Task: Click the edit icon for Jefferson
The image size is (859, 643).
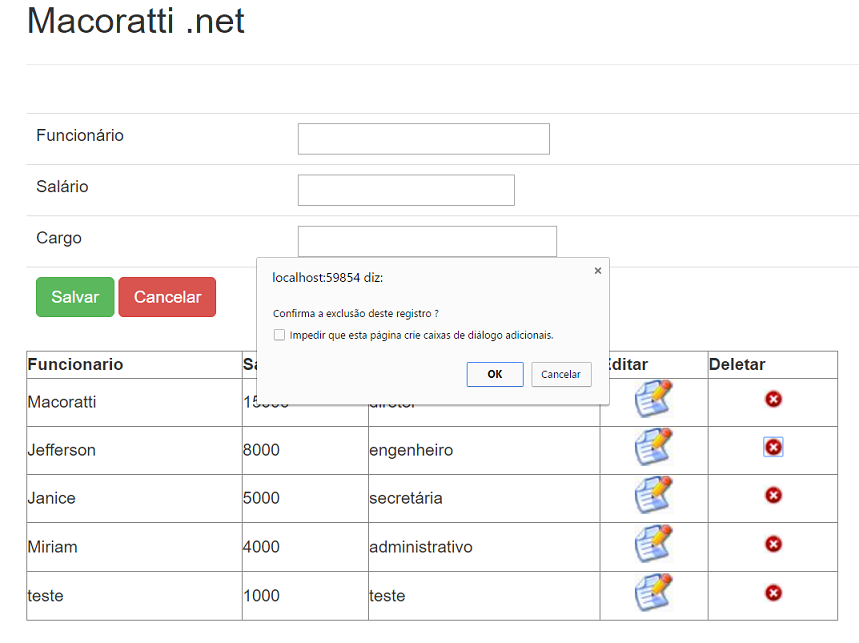Action: click(x=653, y=447)
